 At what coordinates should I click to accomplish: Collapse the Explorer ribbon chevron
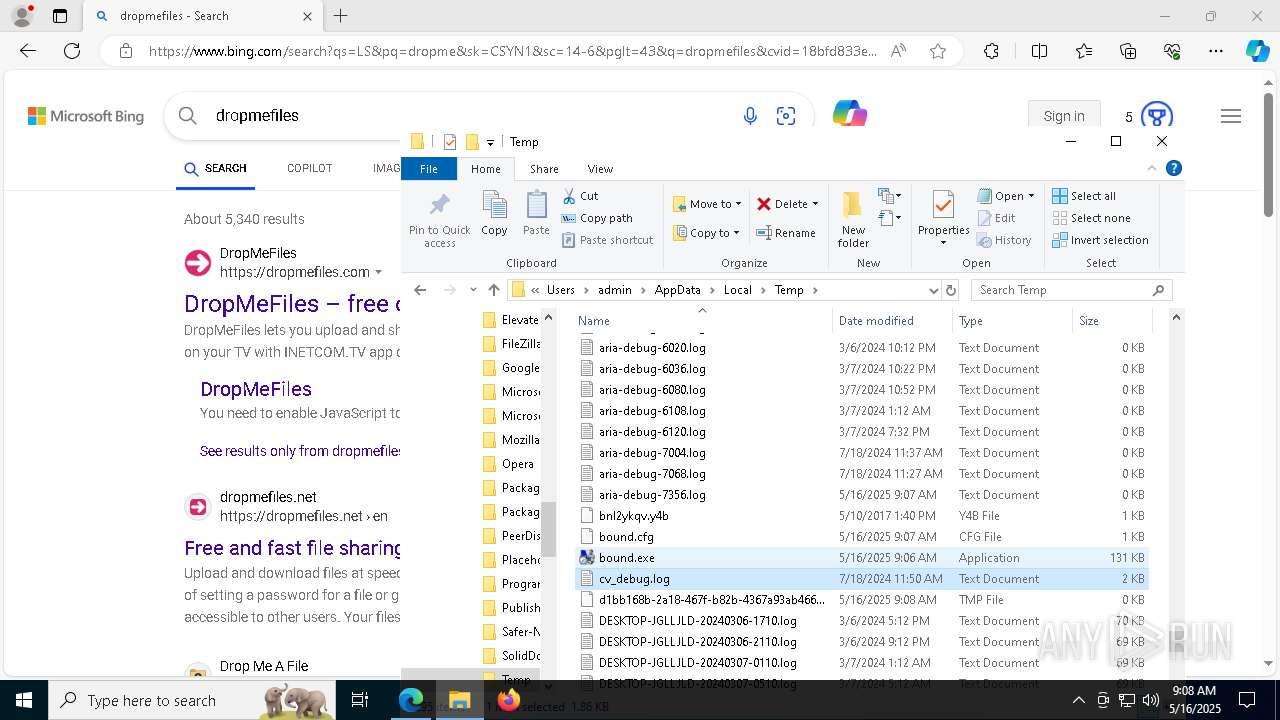click(1152, 168)
